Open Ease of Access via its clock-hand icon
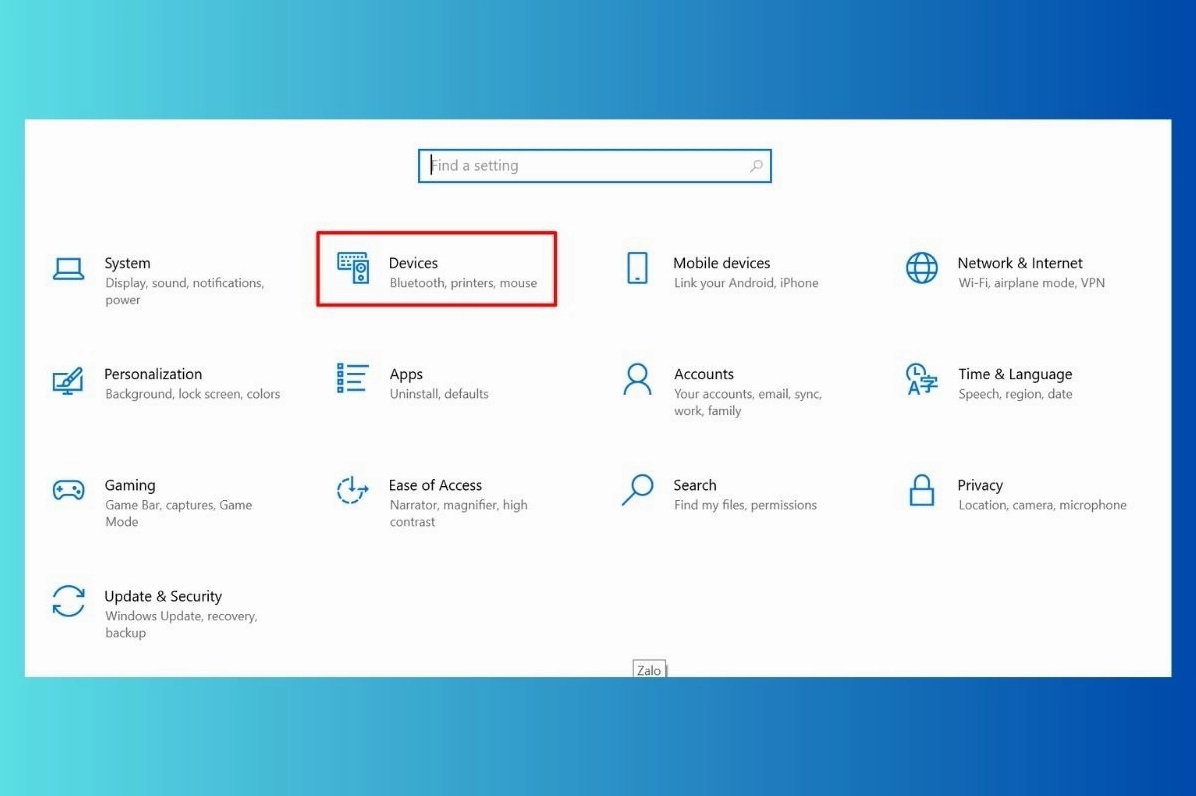Screen dimensions: 1196x796 pyautogui.click(x=352, y=490)
